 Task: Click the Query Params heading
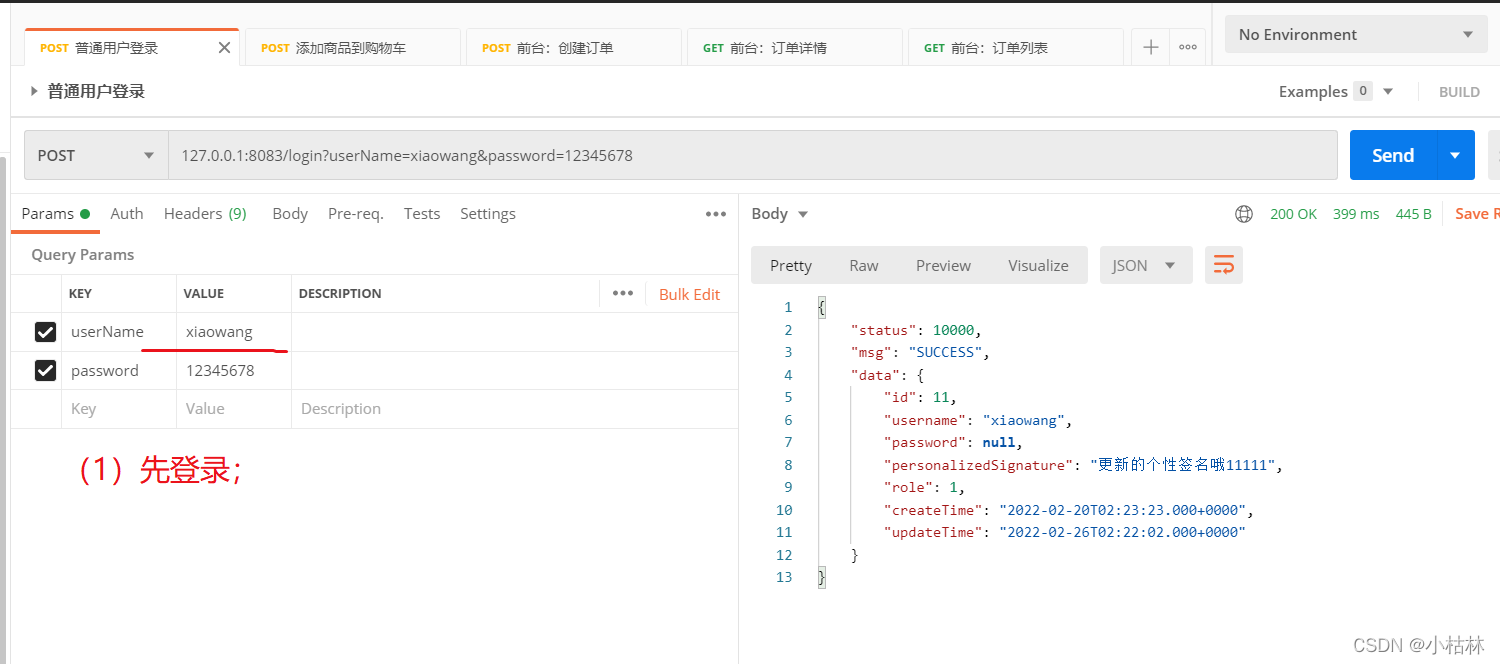coord(82,255)
